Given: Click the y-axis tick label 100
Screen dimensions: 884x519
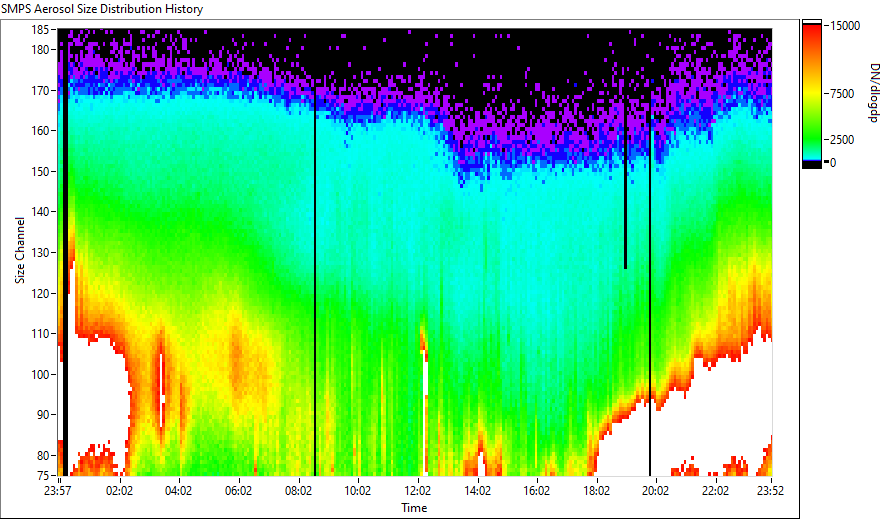Looking at the screenshot, I should (40, 374).
